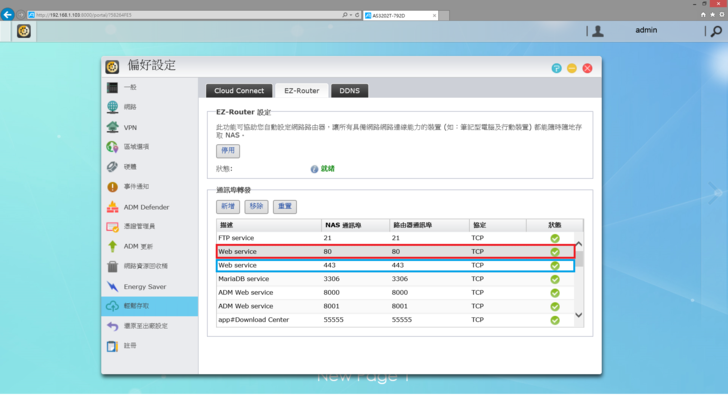The image size is (728, 403).
Task: Click the 新增 add button
Action: pyautogui.click(x=228, y=206)
